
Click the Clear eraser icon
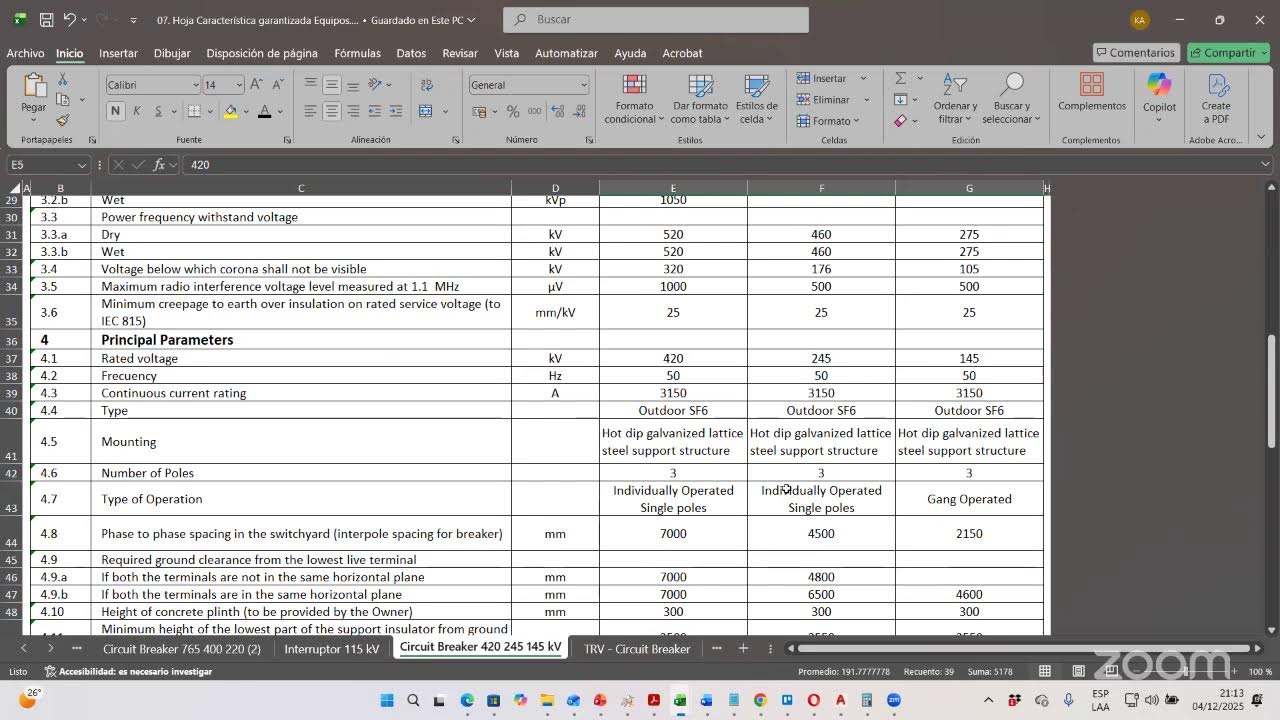pos(901,120)
